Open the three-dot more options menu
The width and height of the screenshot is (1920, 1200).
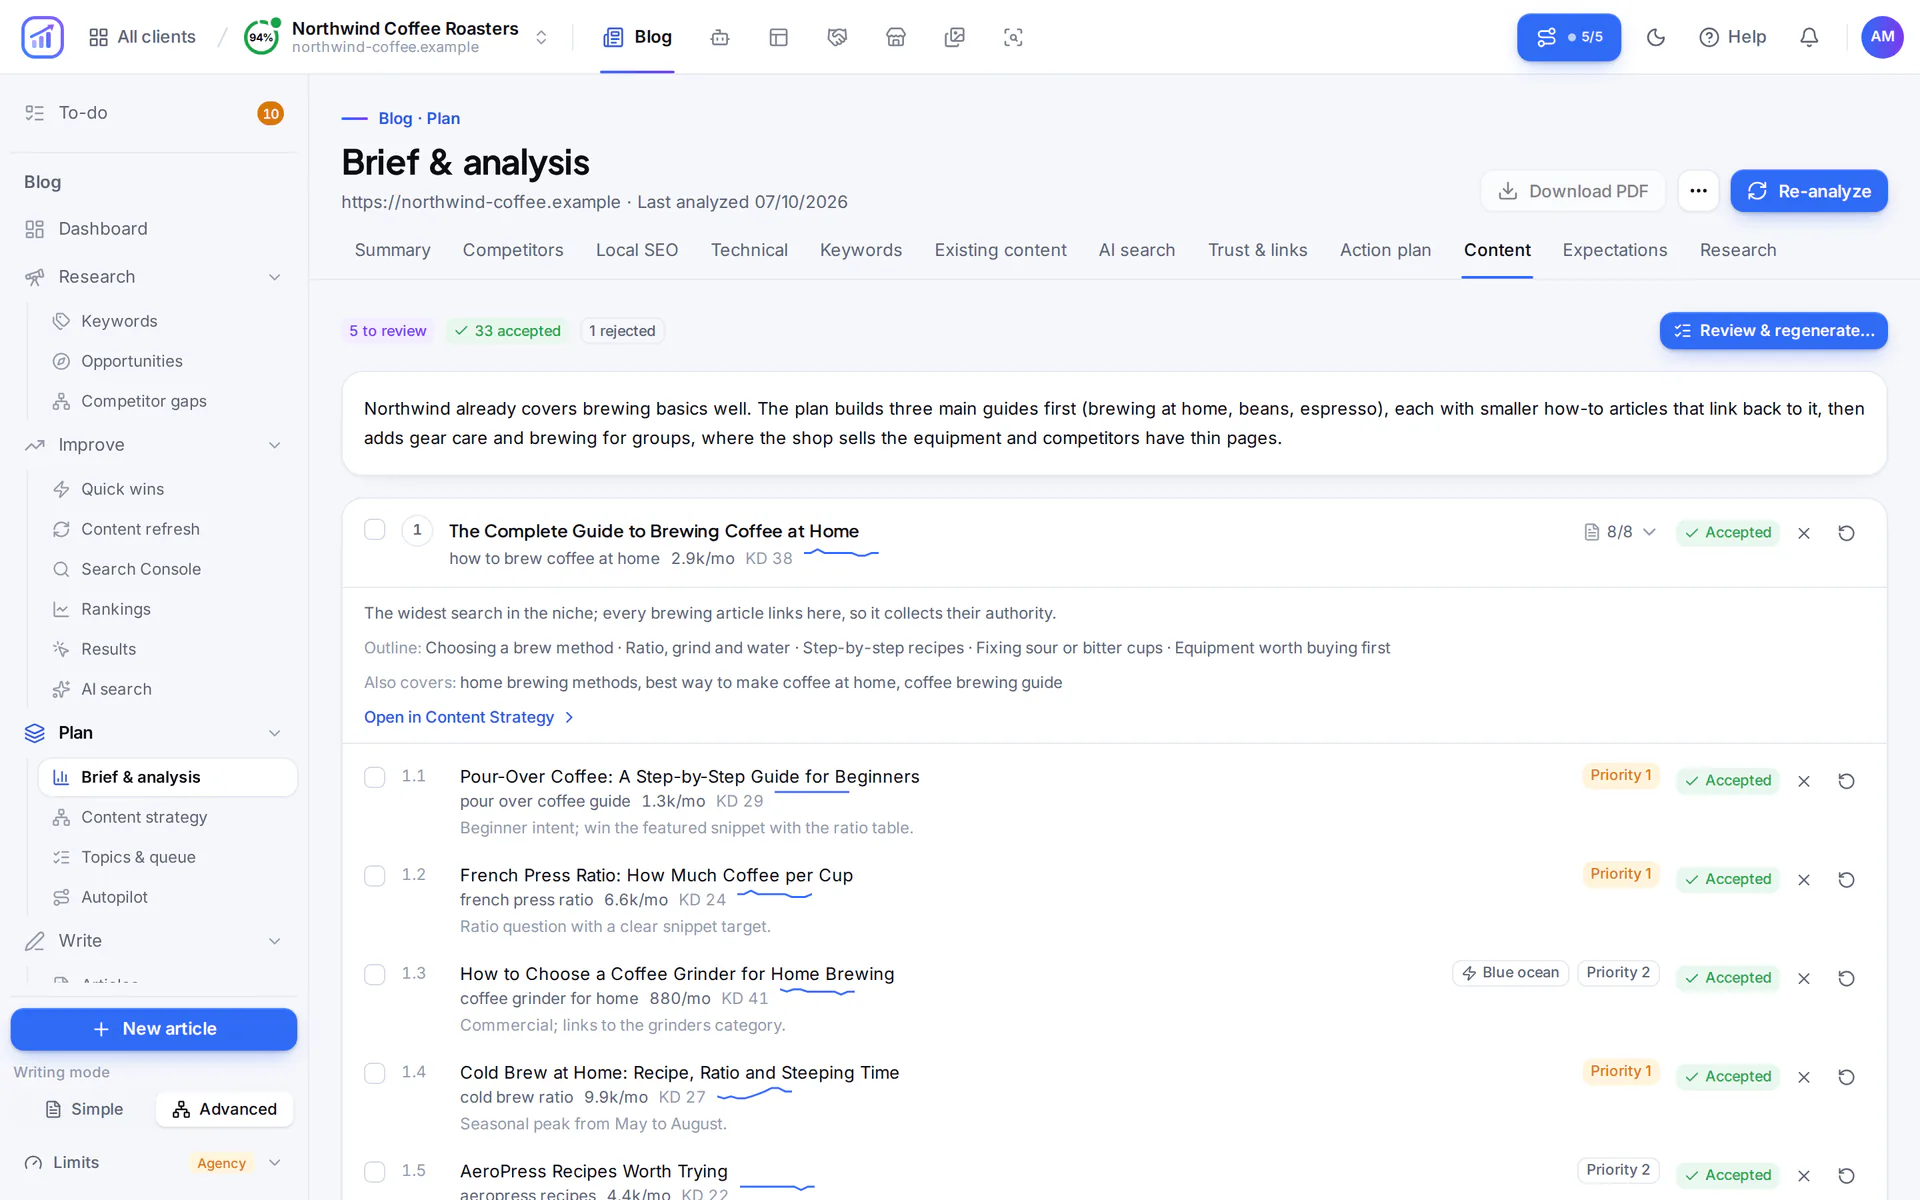click(1698, 191)
